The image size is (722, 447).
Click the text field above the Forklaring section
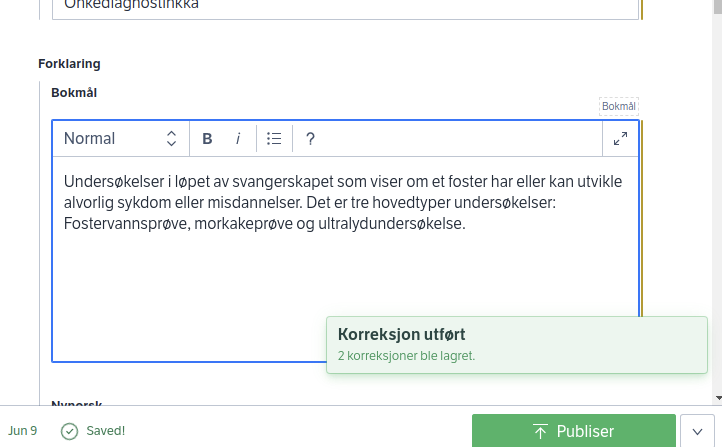345,9
